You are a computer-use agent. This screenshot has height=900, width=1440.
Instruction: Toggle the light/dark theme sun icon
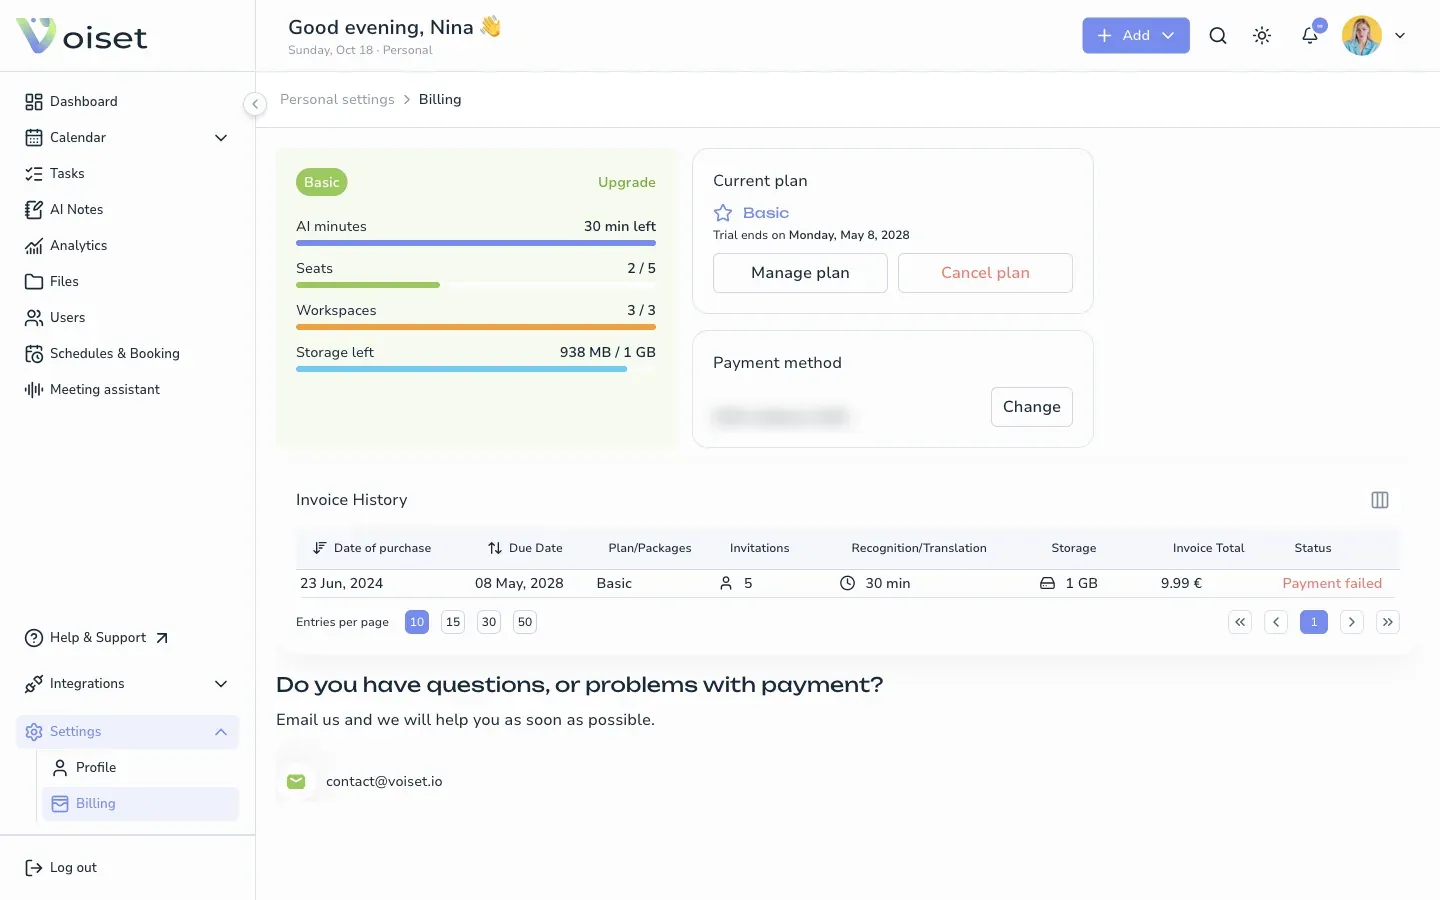1262,36
